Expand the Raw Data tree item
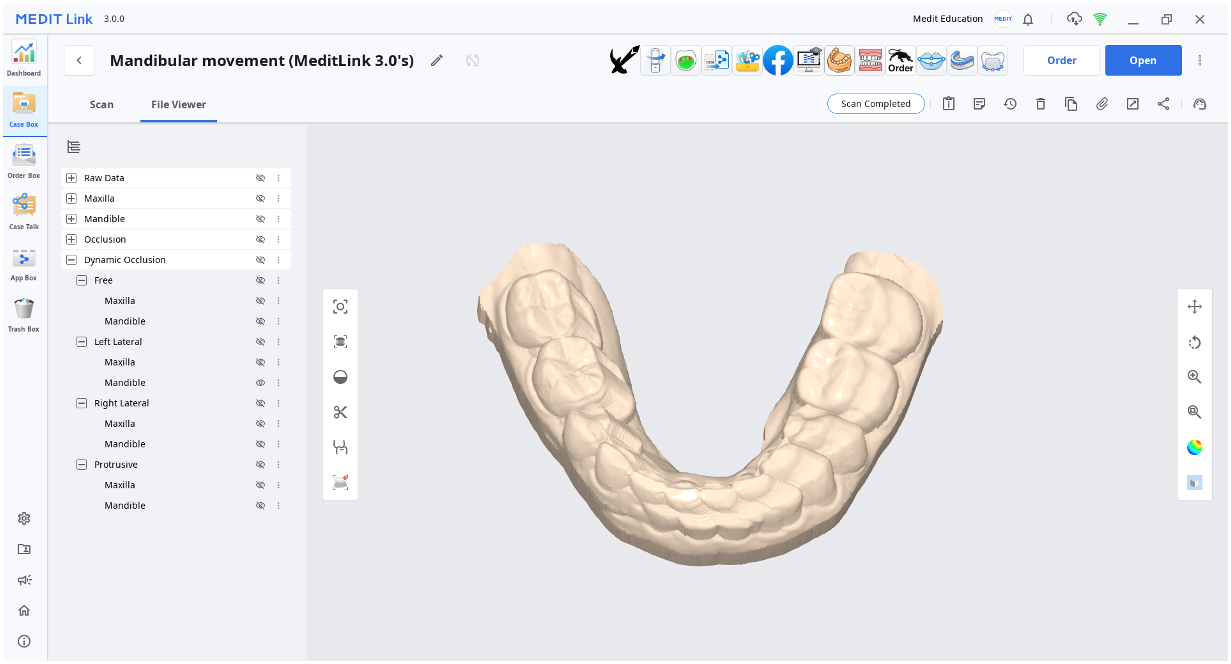This screenshot has width=1231, height=664. point(70,177)
